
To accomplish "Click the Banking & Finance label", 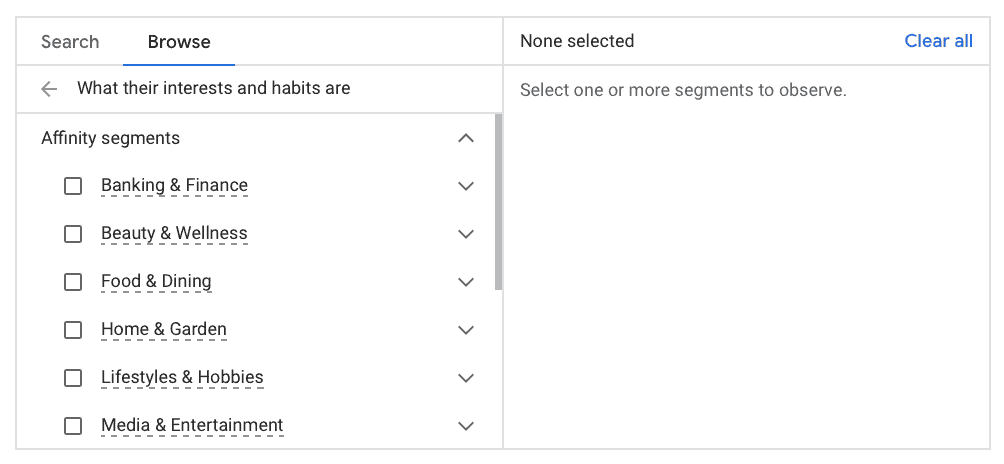I will [x=174, y=186].
